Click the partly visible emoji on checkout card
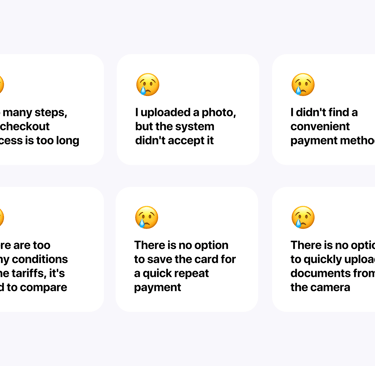Image resolution: width=375 pixels, height=366 pixels. (2, 84)
